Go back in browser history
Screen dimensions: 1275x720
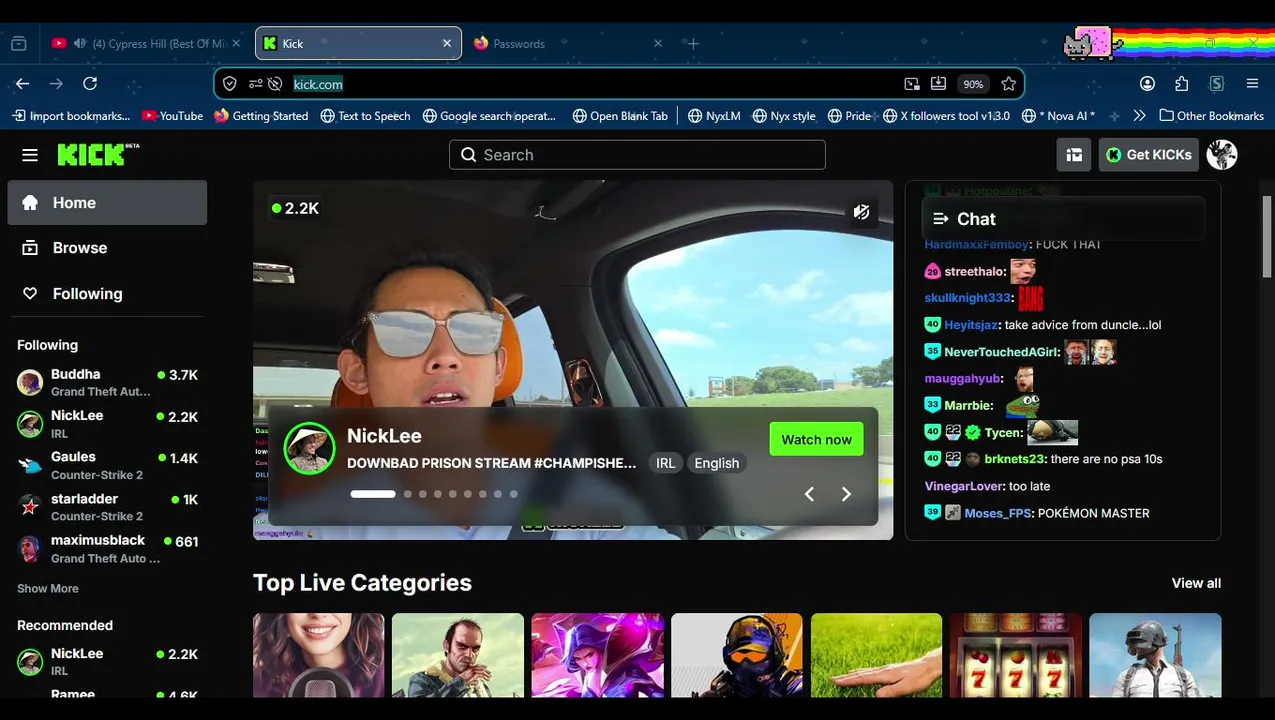(x=22, y=84)
